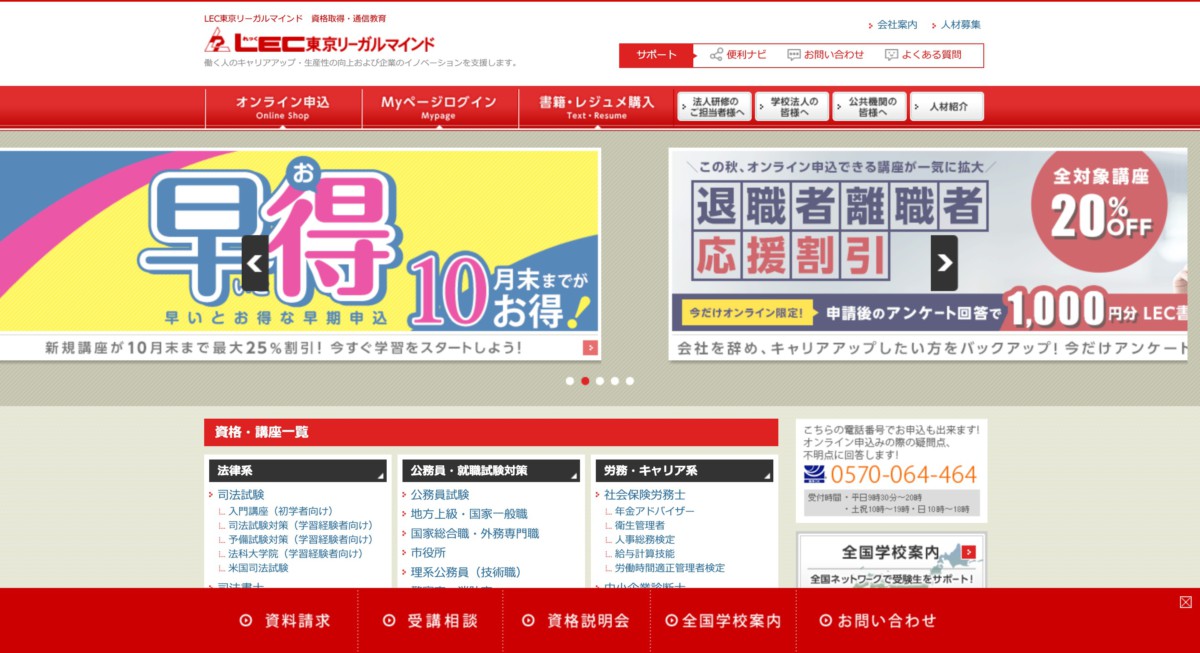
Task: Open the 司法試験 link
Action: pos(241,494)
